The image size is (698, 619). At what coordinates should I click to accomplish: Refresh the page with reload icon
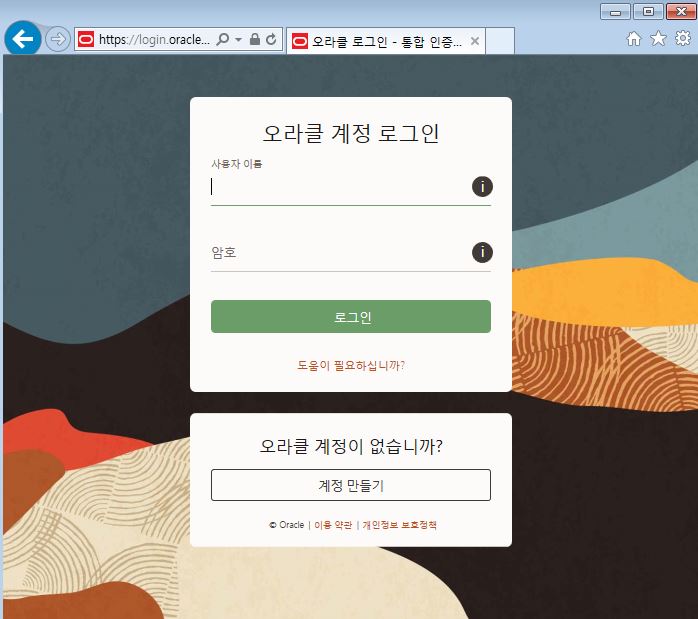[272, 39]
